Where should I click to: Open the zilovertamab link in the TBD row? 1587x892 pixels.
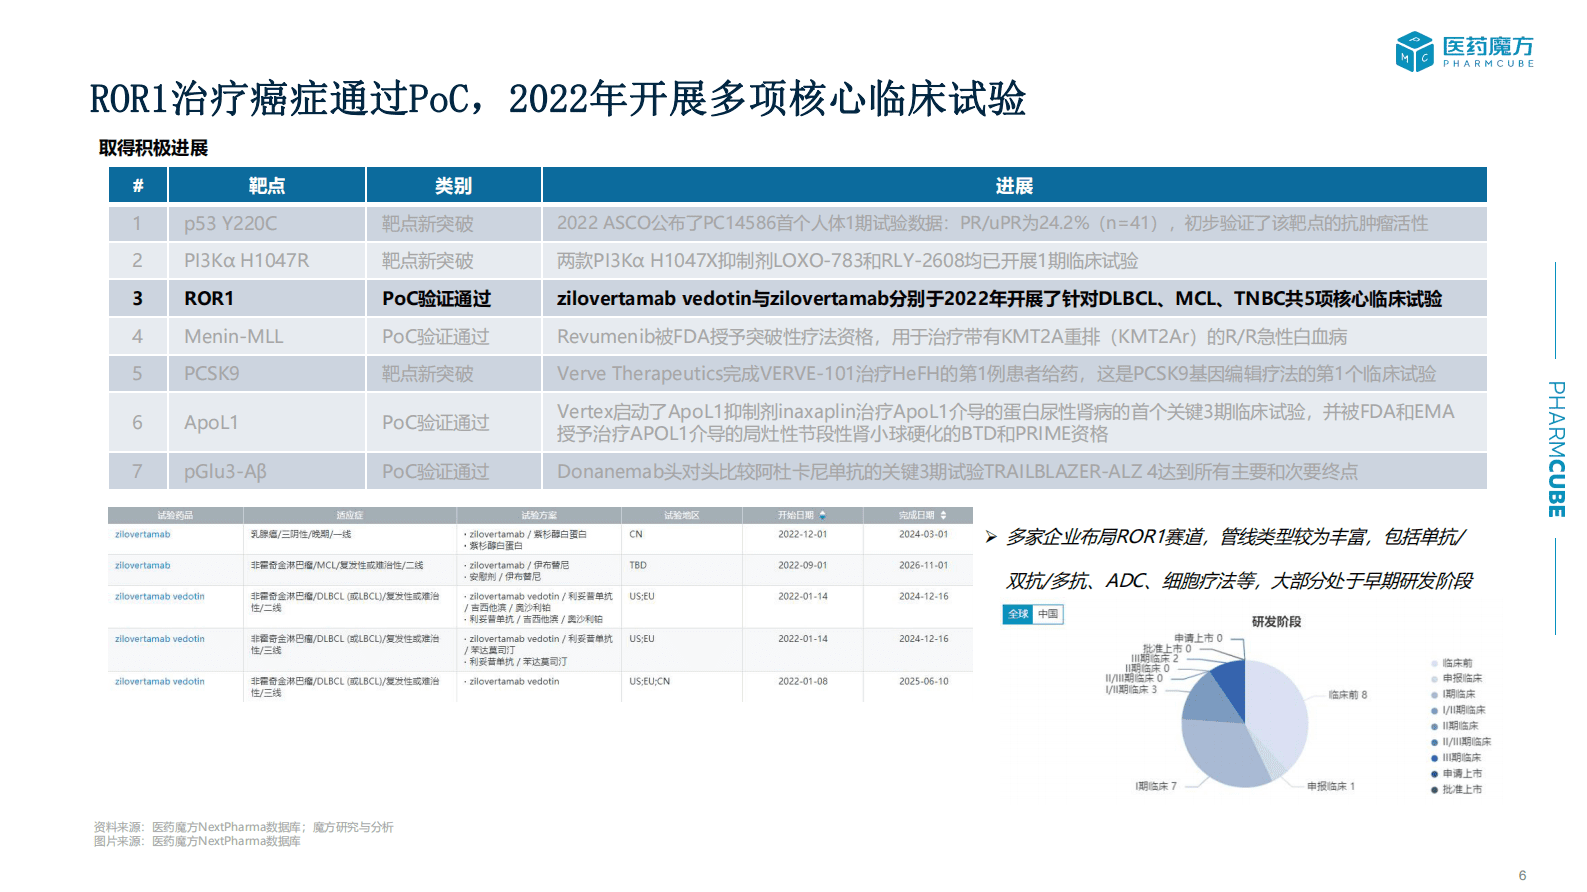click(x=143, y=565)
